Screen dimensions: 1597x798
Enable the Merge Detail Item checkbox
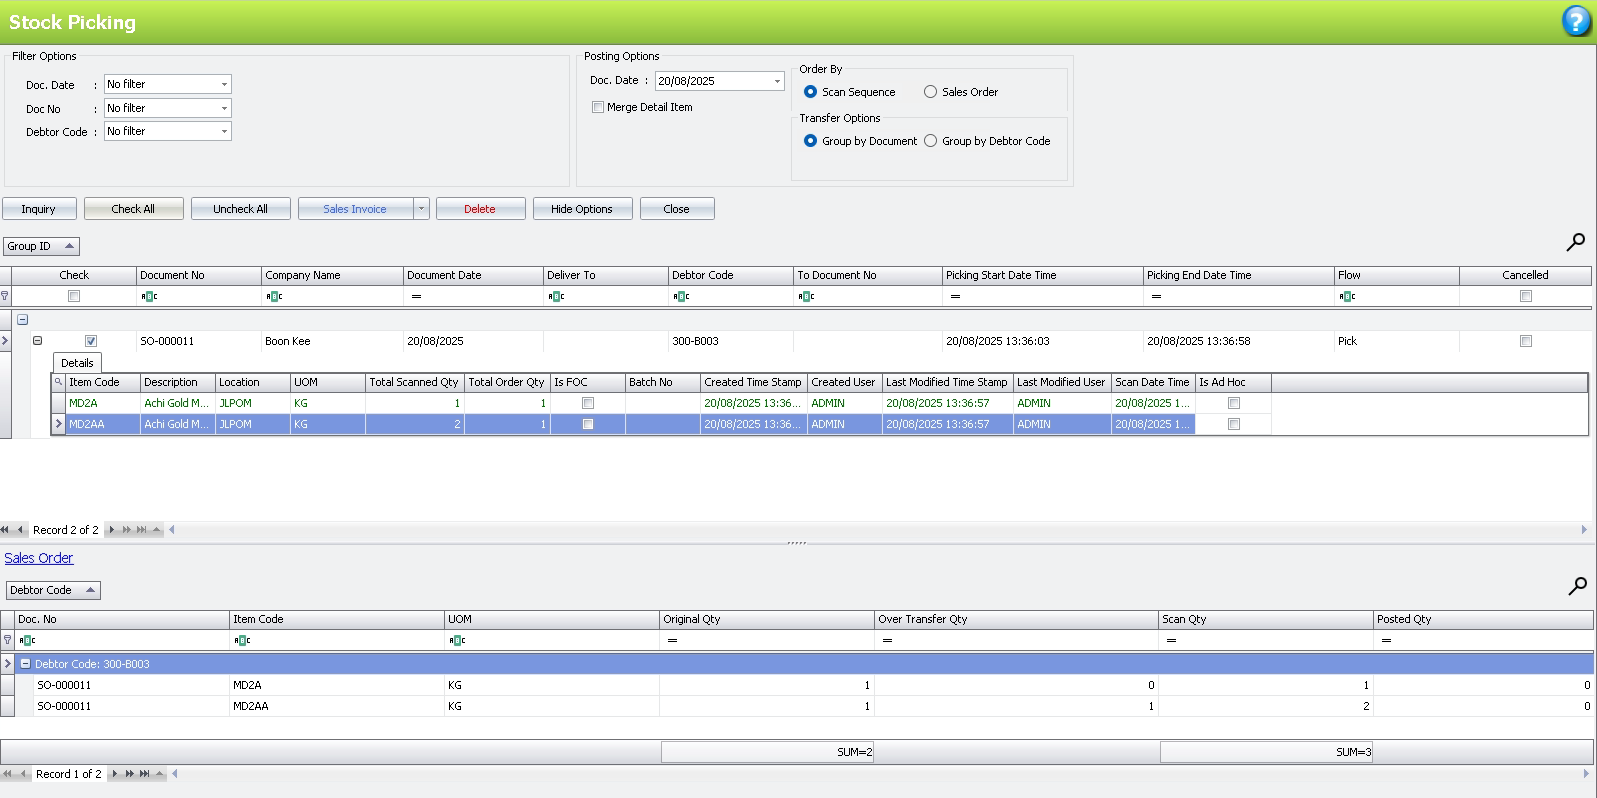coord(598,107)
